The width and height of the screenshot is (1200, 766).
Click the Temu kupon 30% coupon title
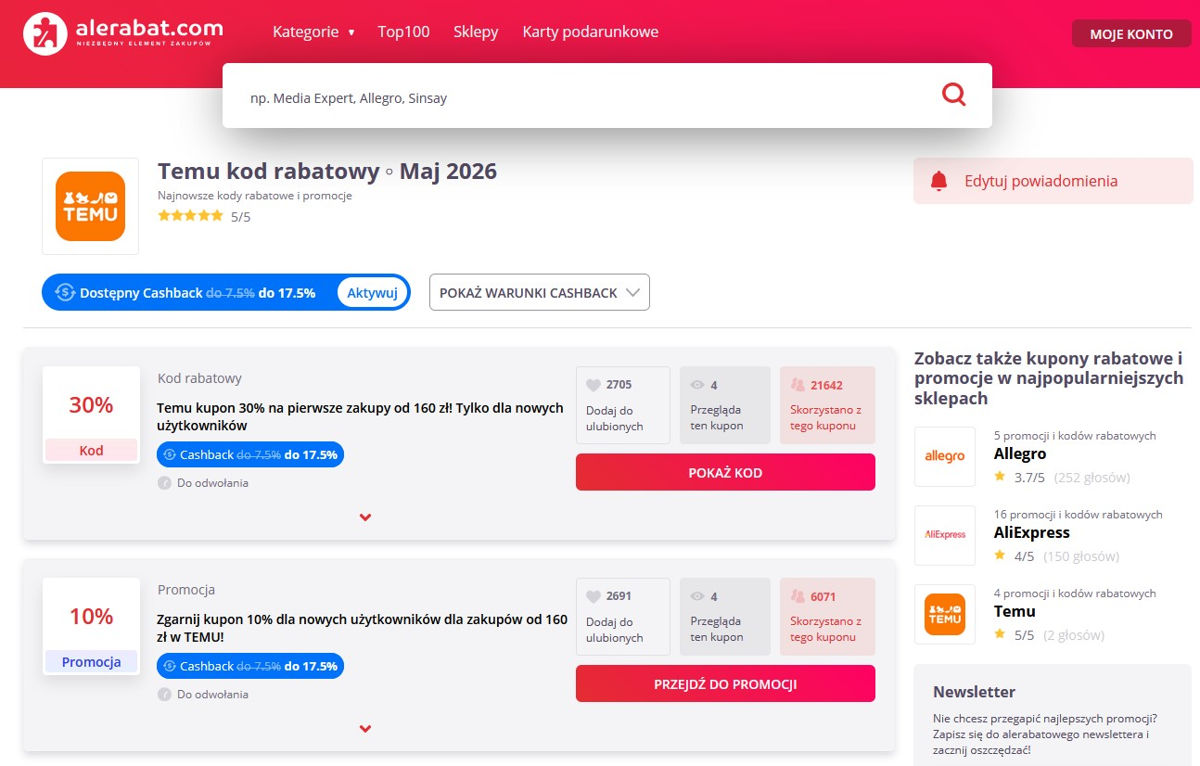[360, 416]
